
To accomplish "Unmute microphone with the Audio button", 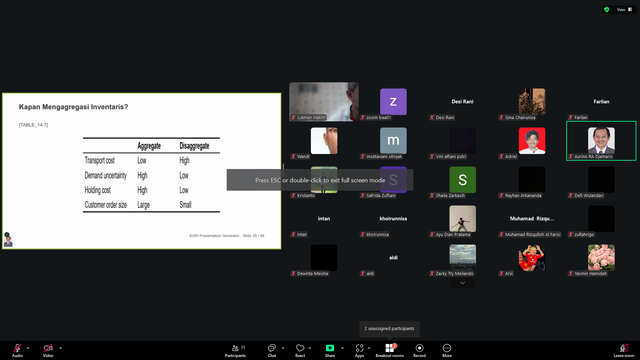I will [x=17, y=350].
